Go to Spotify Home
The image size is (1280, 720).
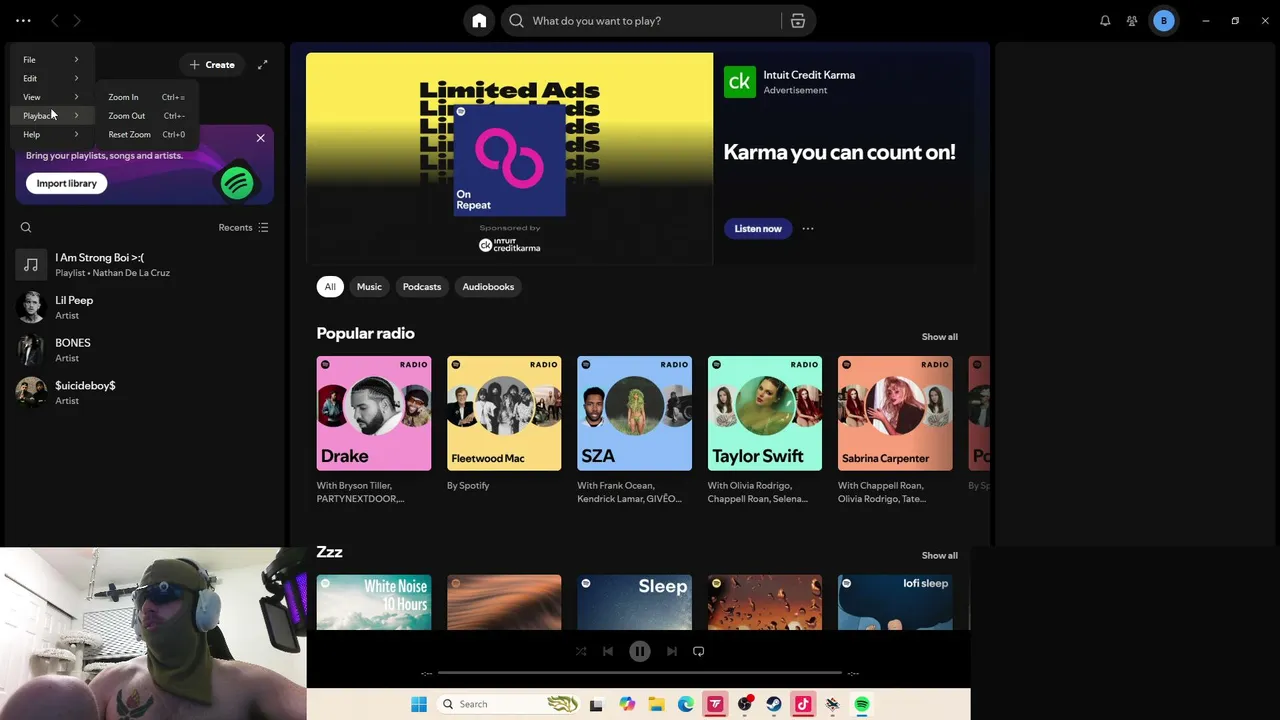click(479, 21)
